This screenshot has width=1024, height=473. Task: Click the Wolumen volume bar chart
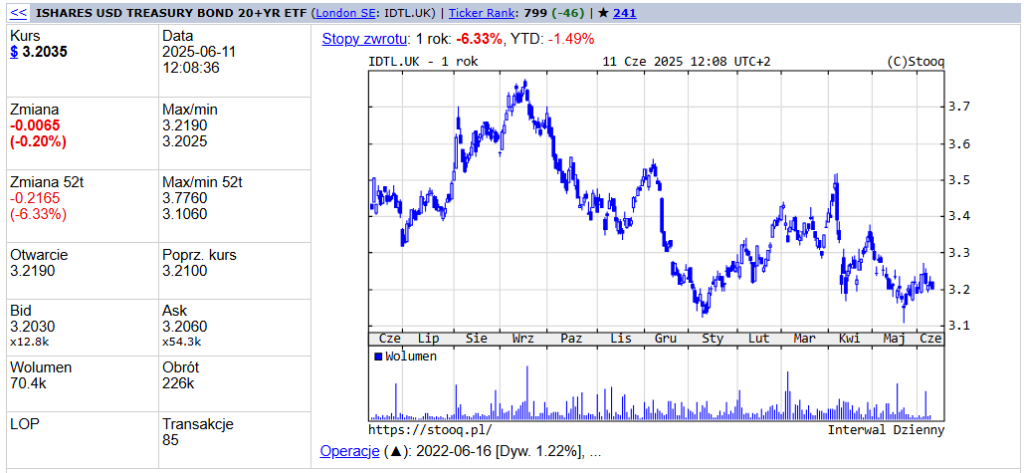[x=656, y=383]
